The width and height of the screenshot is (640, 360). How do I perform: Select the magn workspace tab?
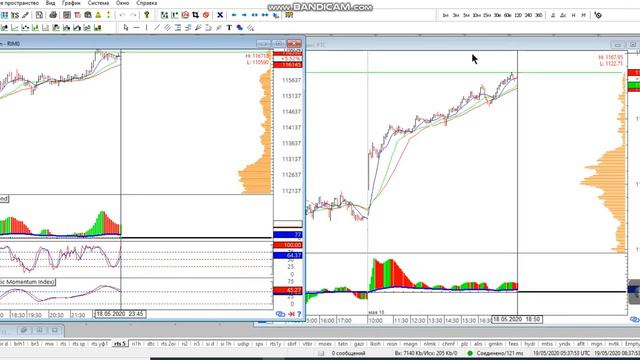click(x=411, y=344)
